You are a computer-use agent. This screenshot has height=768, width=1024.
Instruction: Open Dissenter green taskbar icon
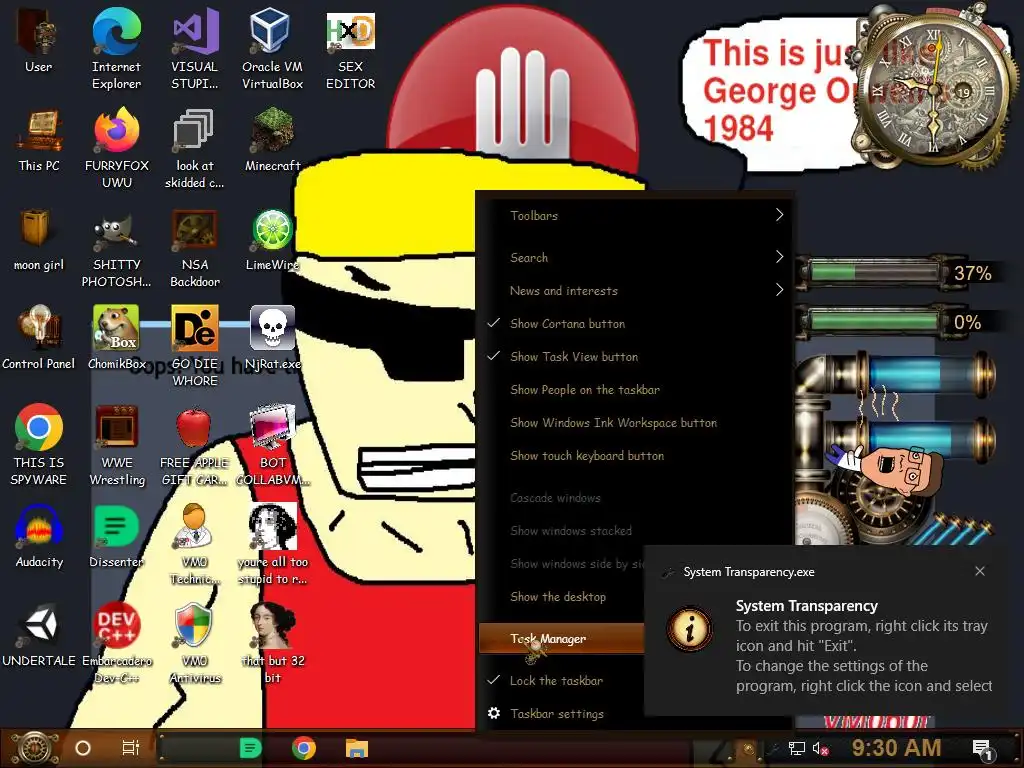click(x=250, y=748)
